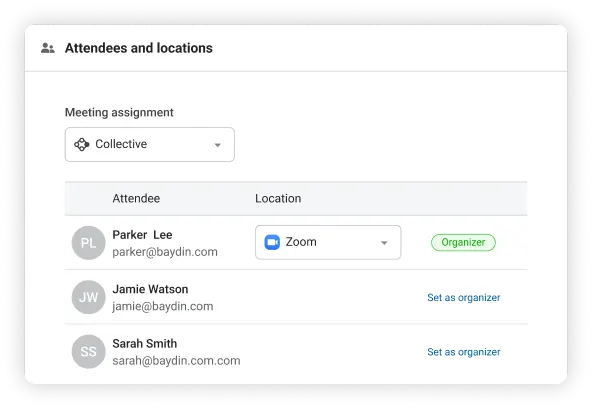
Task: Click the Attendees and locations heading
Action: tap(139, 48)
